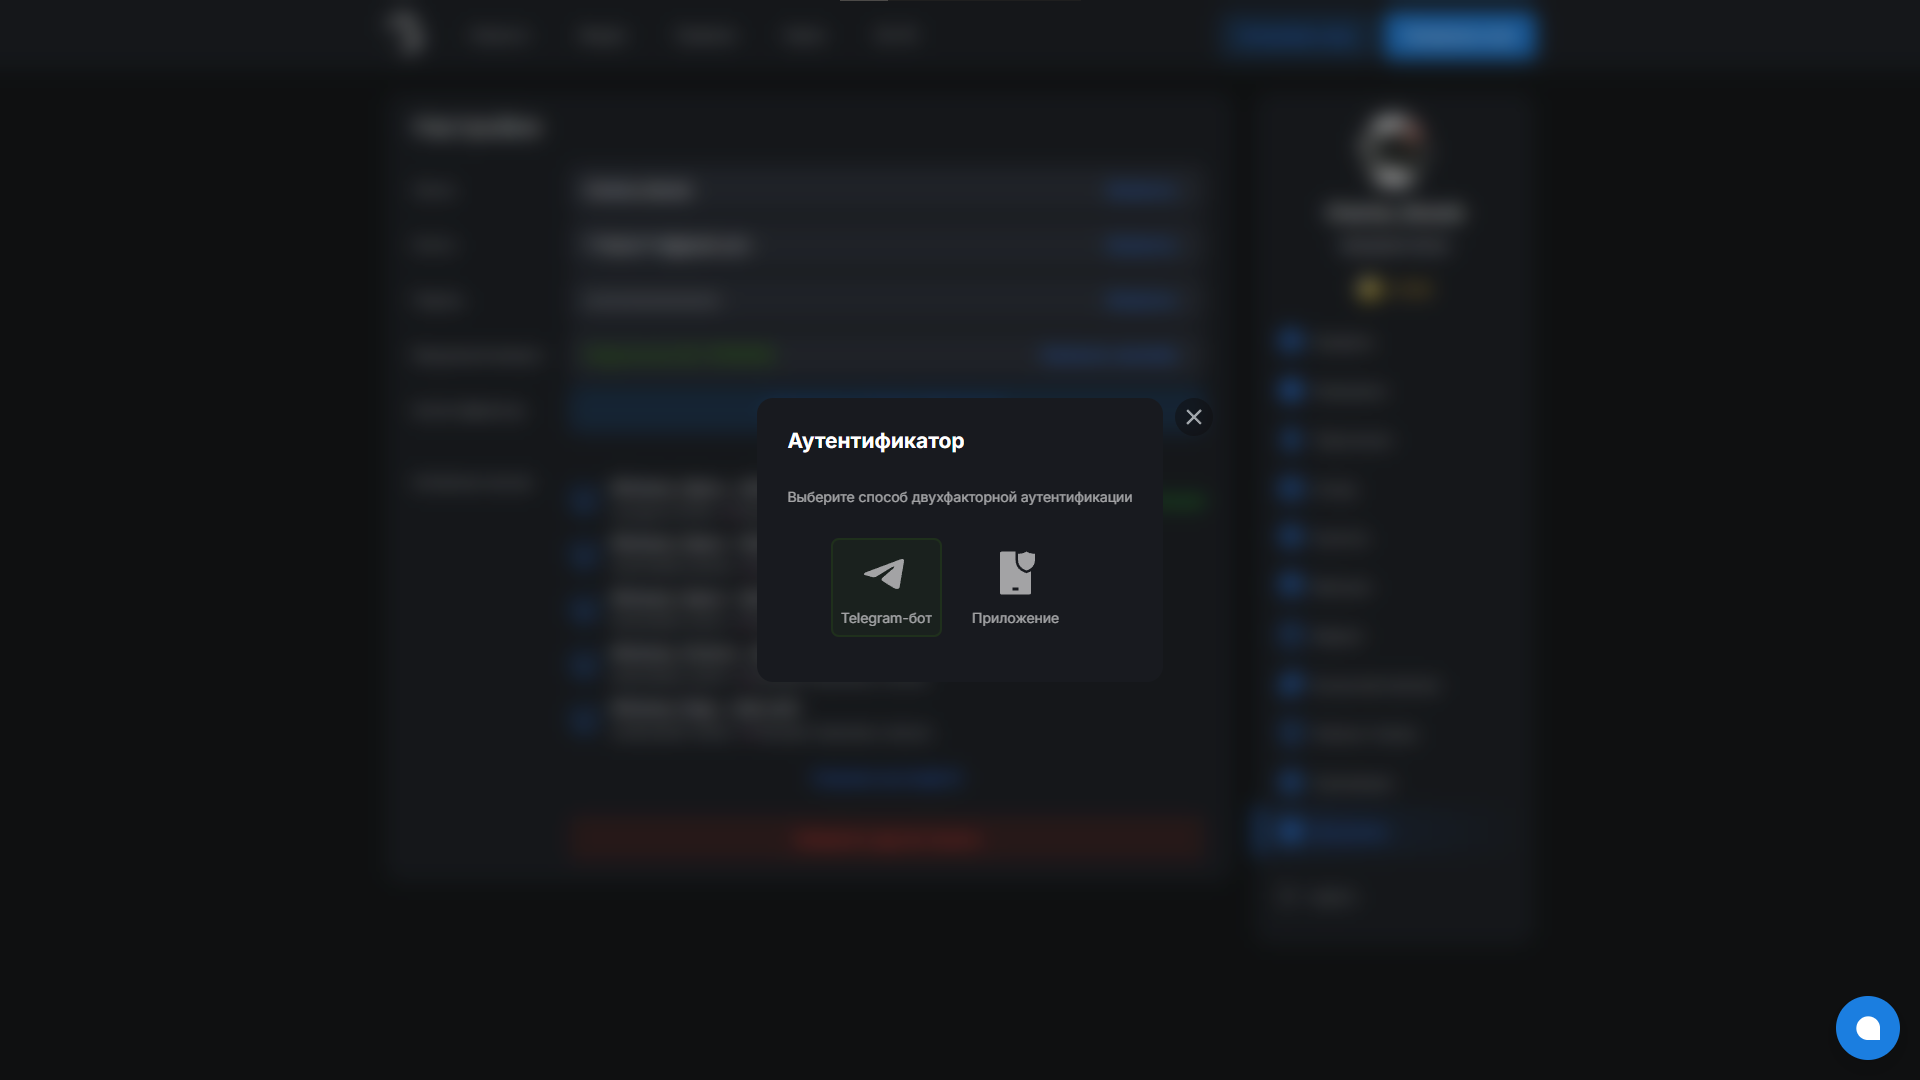Open the support chat bubble
Viewport: 1920px width, 1080px height.
pyautogui.click(x=1867, y=1027)
